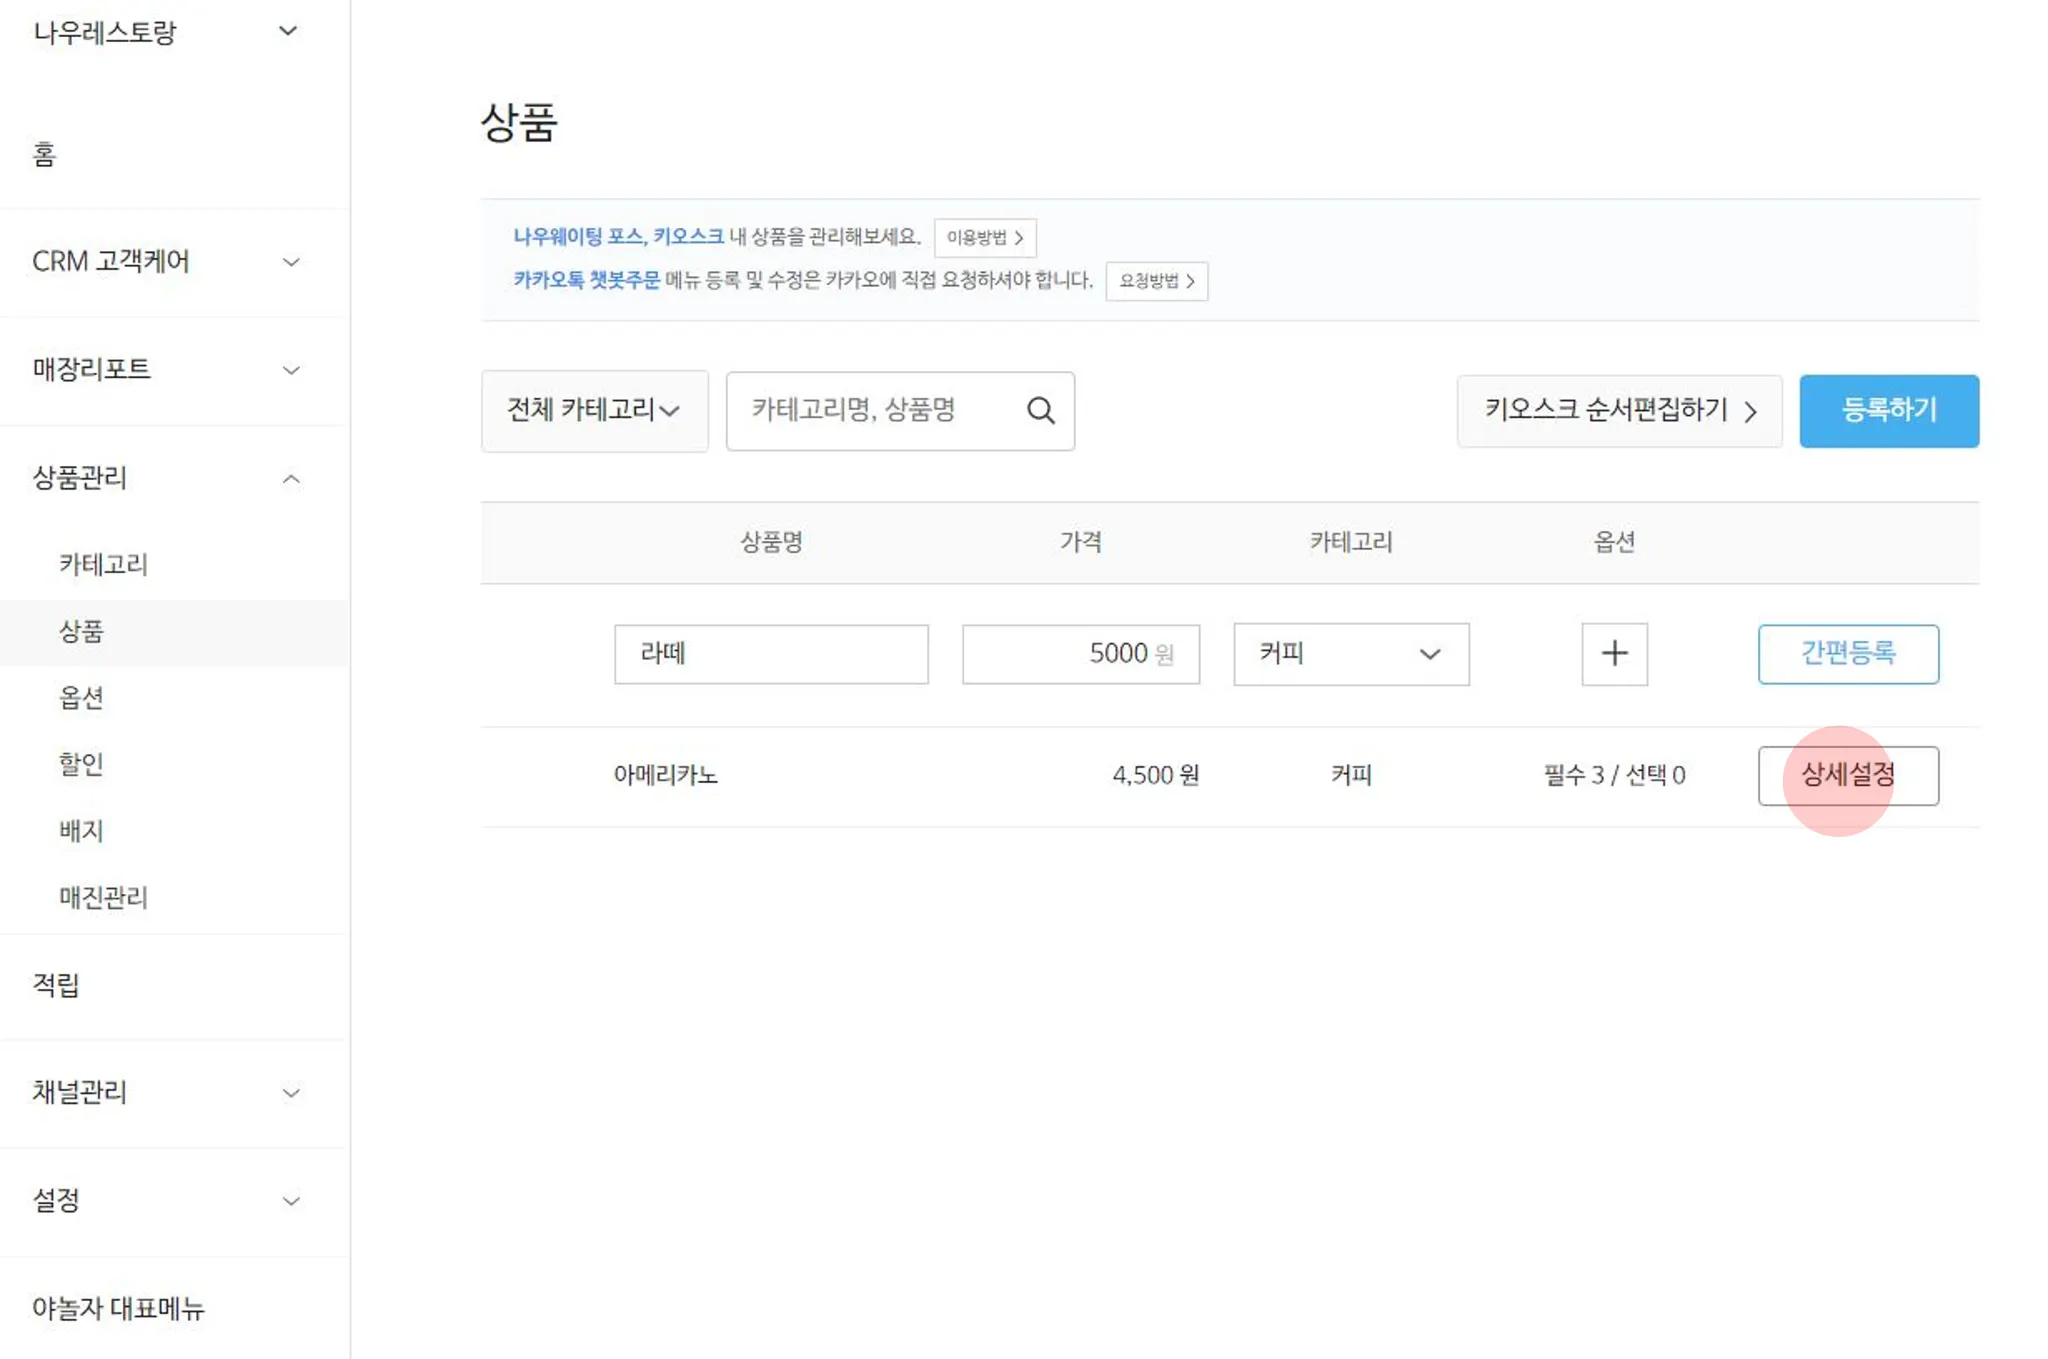
Task: Open the 요청방법 guide link
Action: pyautogui.click(x=1155, y=281)
